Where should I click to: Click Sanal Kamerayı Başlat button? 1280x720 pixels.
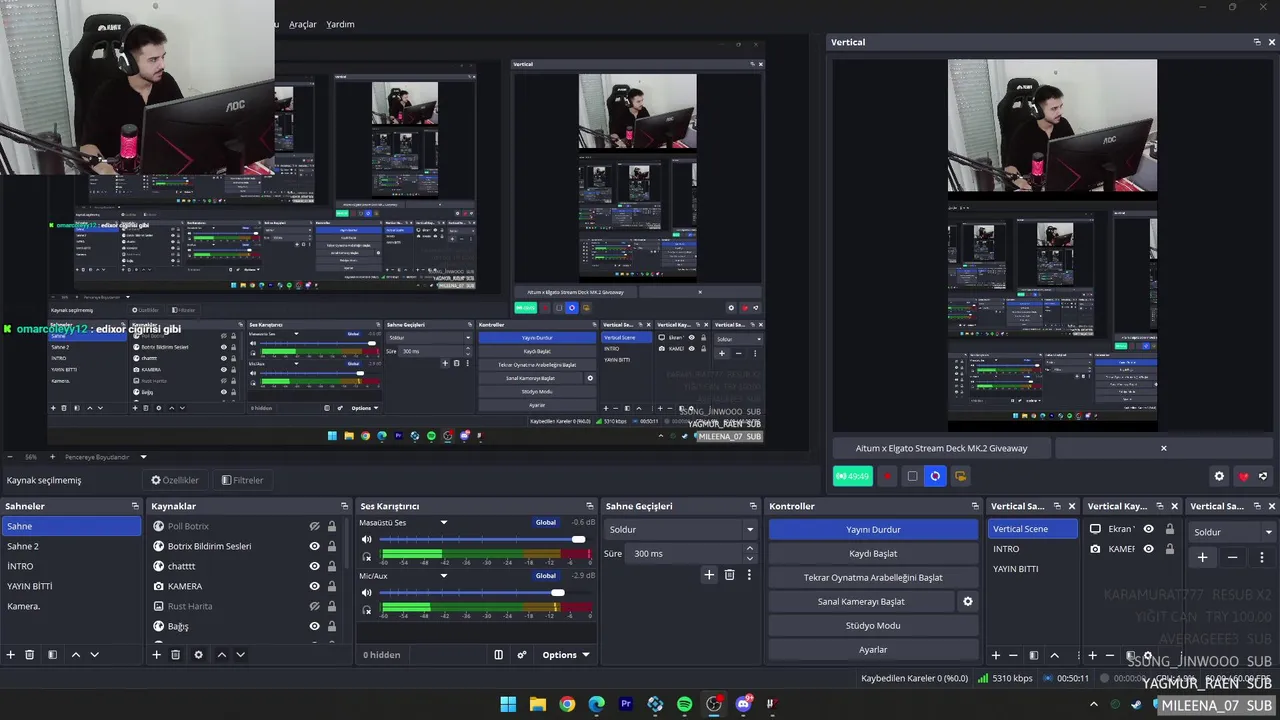pyautogui.click(x=861, y=601)
